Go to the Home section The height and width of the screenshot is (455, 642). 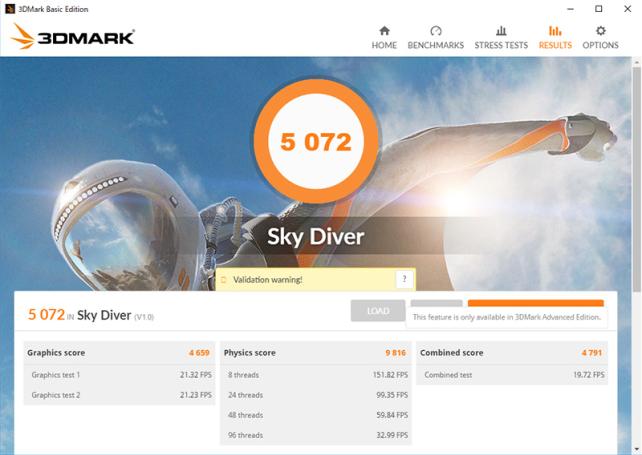coord(384,38)
